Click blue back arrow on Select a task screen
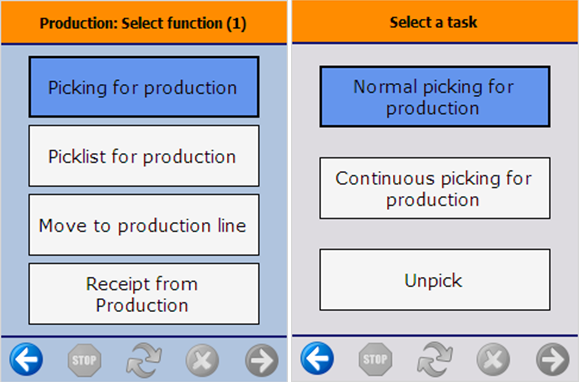 tap(317, 358)
